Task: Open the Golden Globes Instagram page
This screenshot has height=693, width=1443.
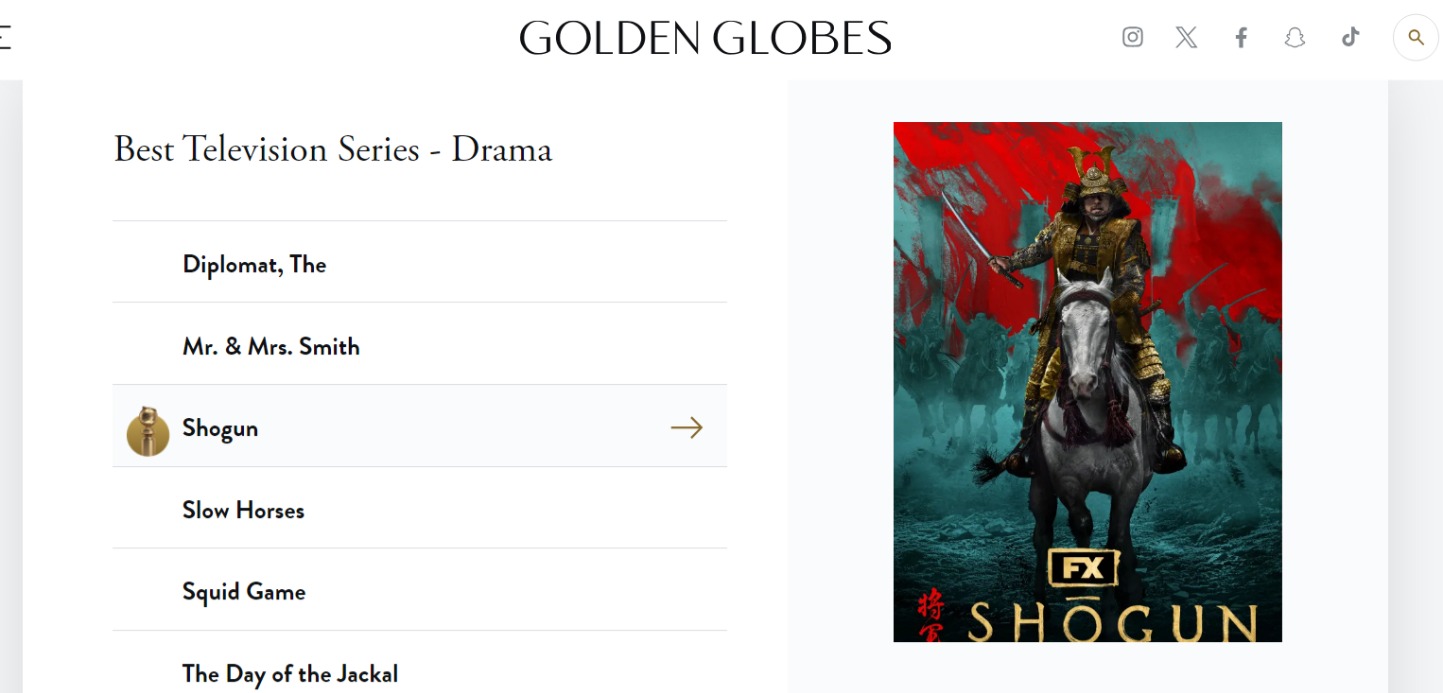Action: (1132, 37)
